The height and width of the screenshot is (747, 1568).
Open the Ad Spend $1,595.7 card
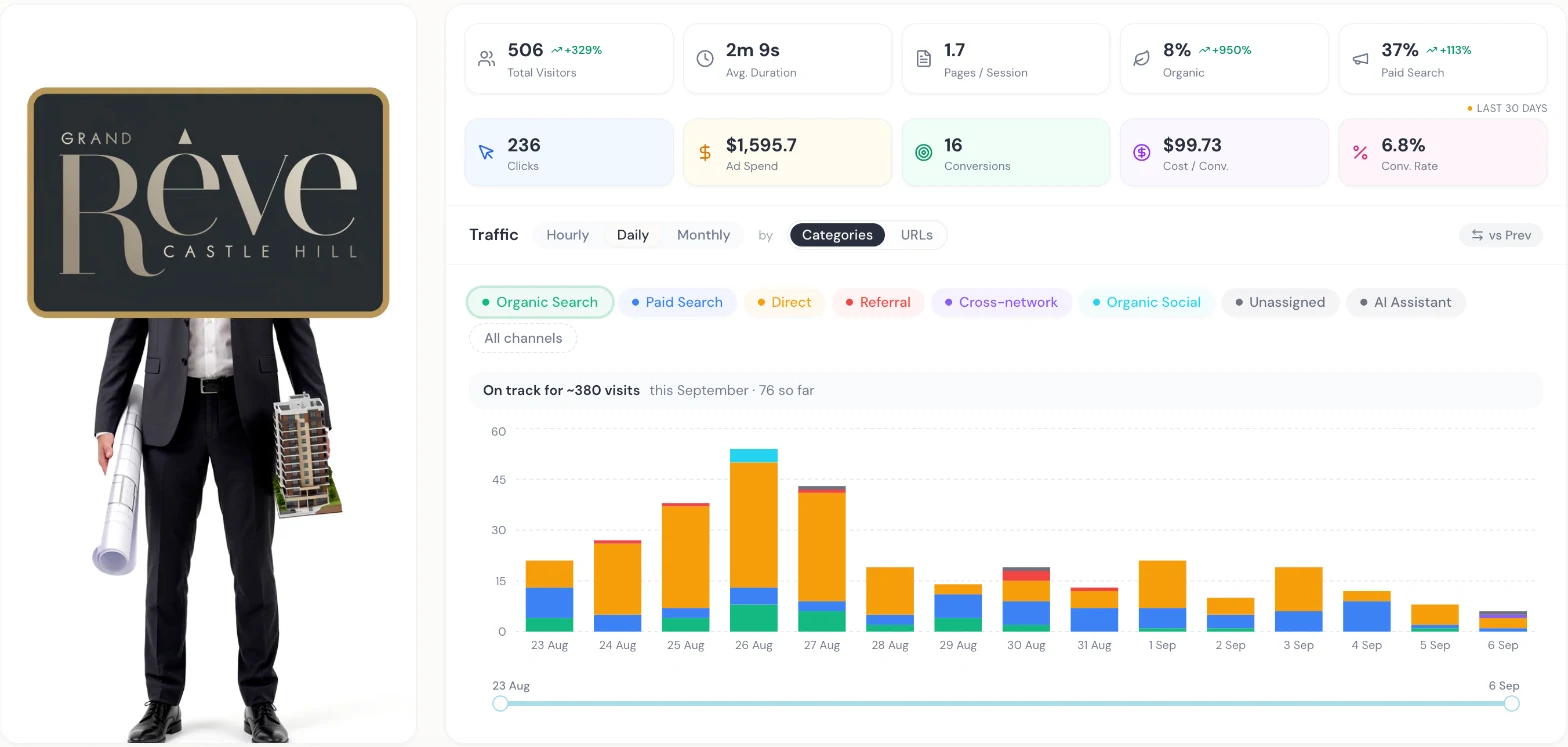[787, 153]
